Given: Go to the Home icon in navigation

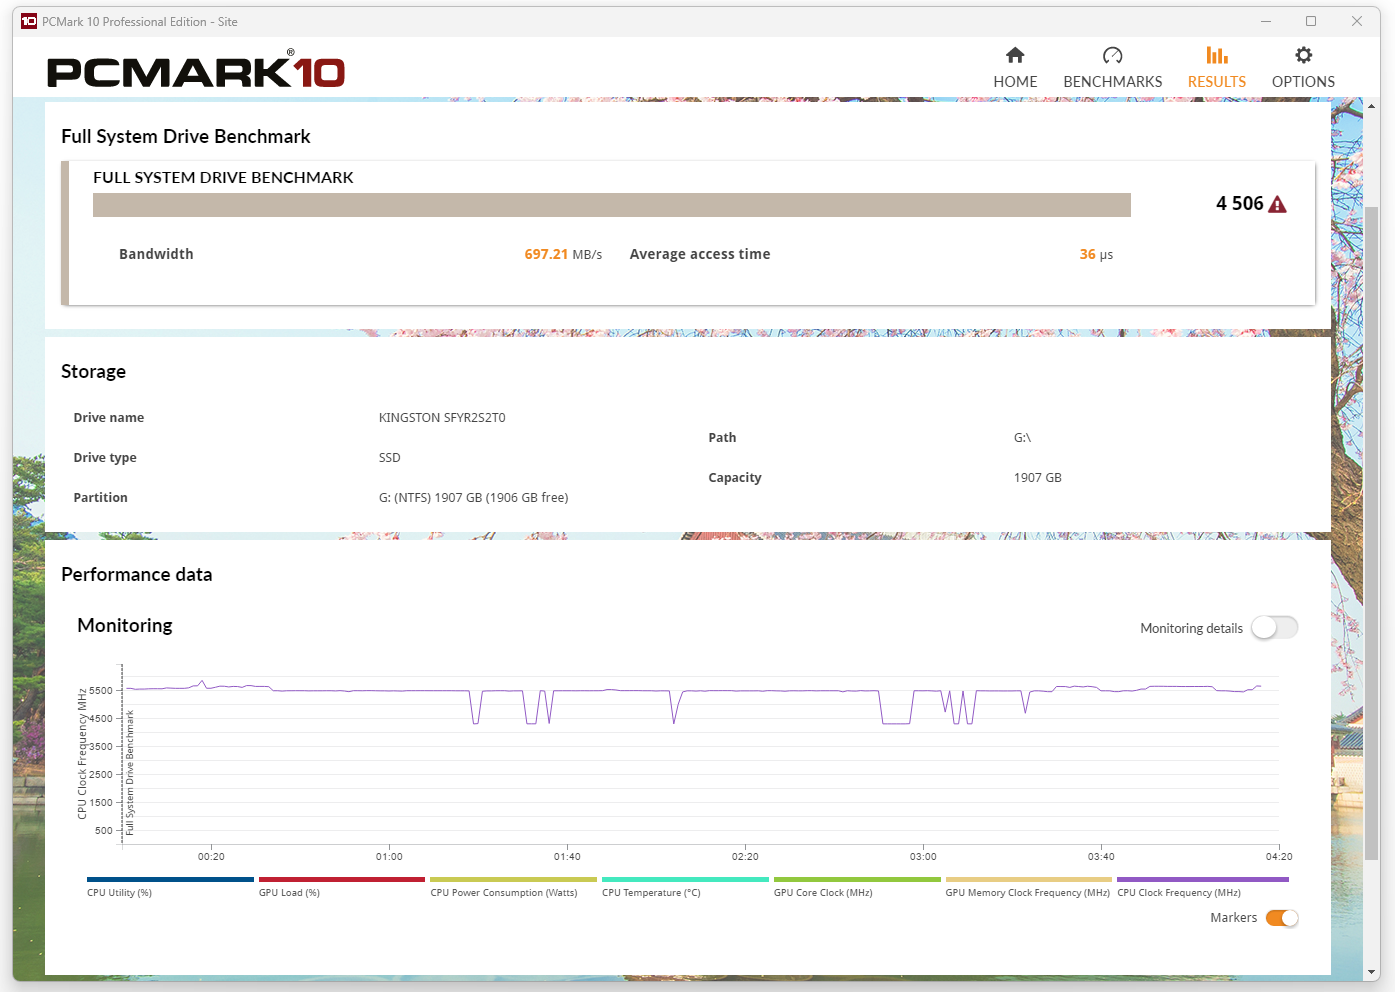Looking at the screenshot, I should (1015, 56).
